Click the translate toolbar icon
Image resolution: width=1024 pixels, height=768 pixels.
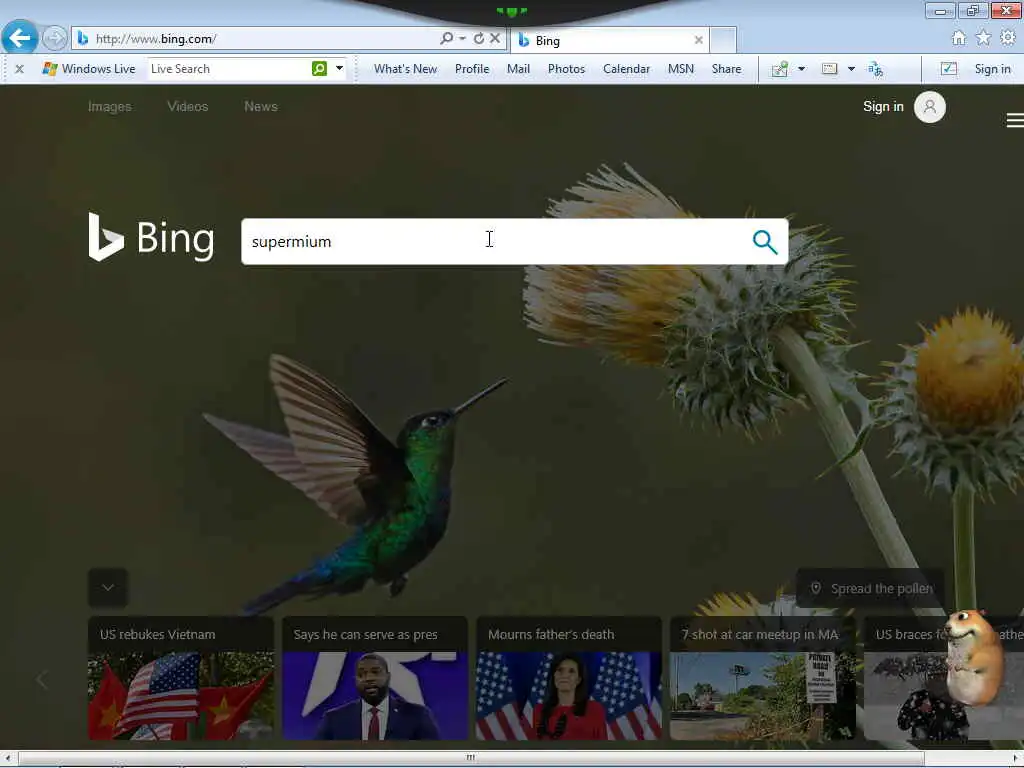point(876,69)
